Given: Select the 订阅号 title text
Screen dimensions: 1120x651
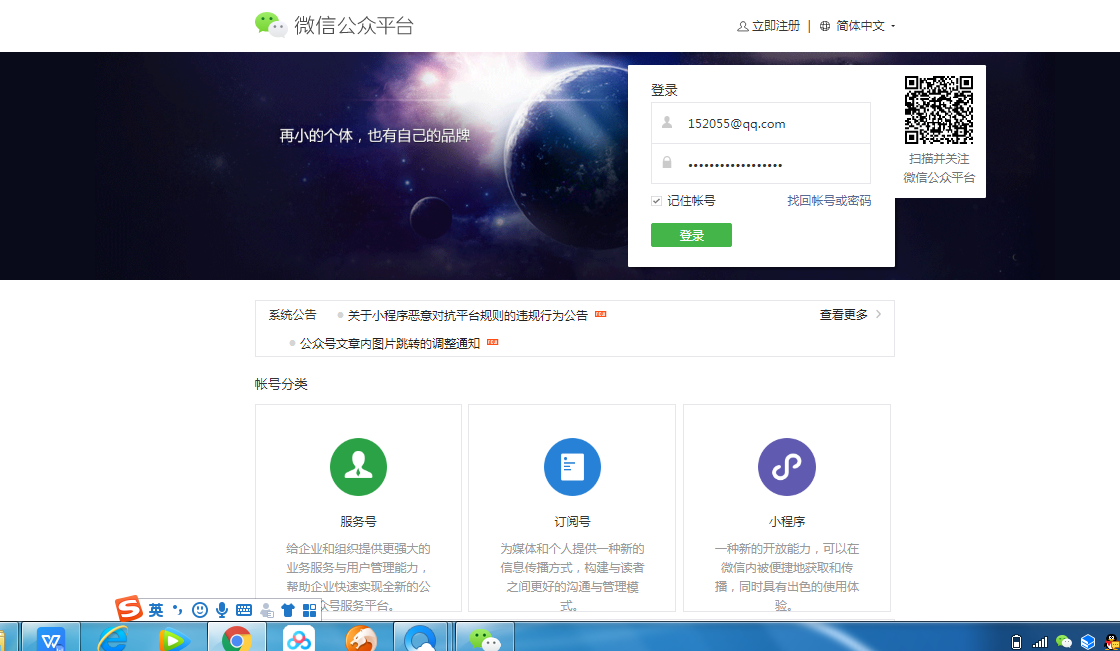Looking at the screenshot, I should (x=572, y=522).
